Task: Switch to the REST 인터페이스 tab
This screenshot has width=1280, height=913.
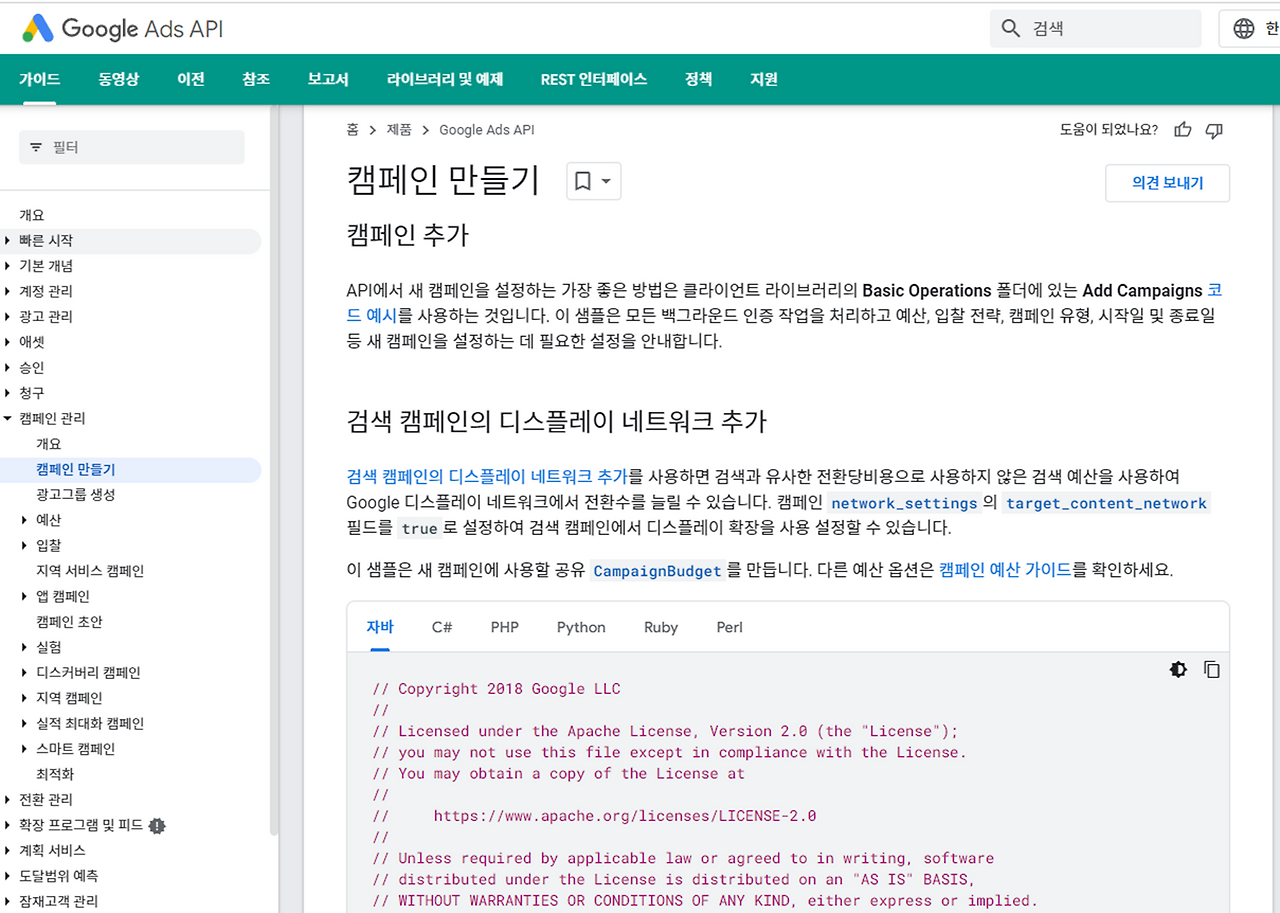Action: pos(594,79)
